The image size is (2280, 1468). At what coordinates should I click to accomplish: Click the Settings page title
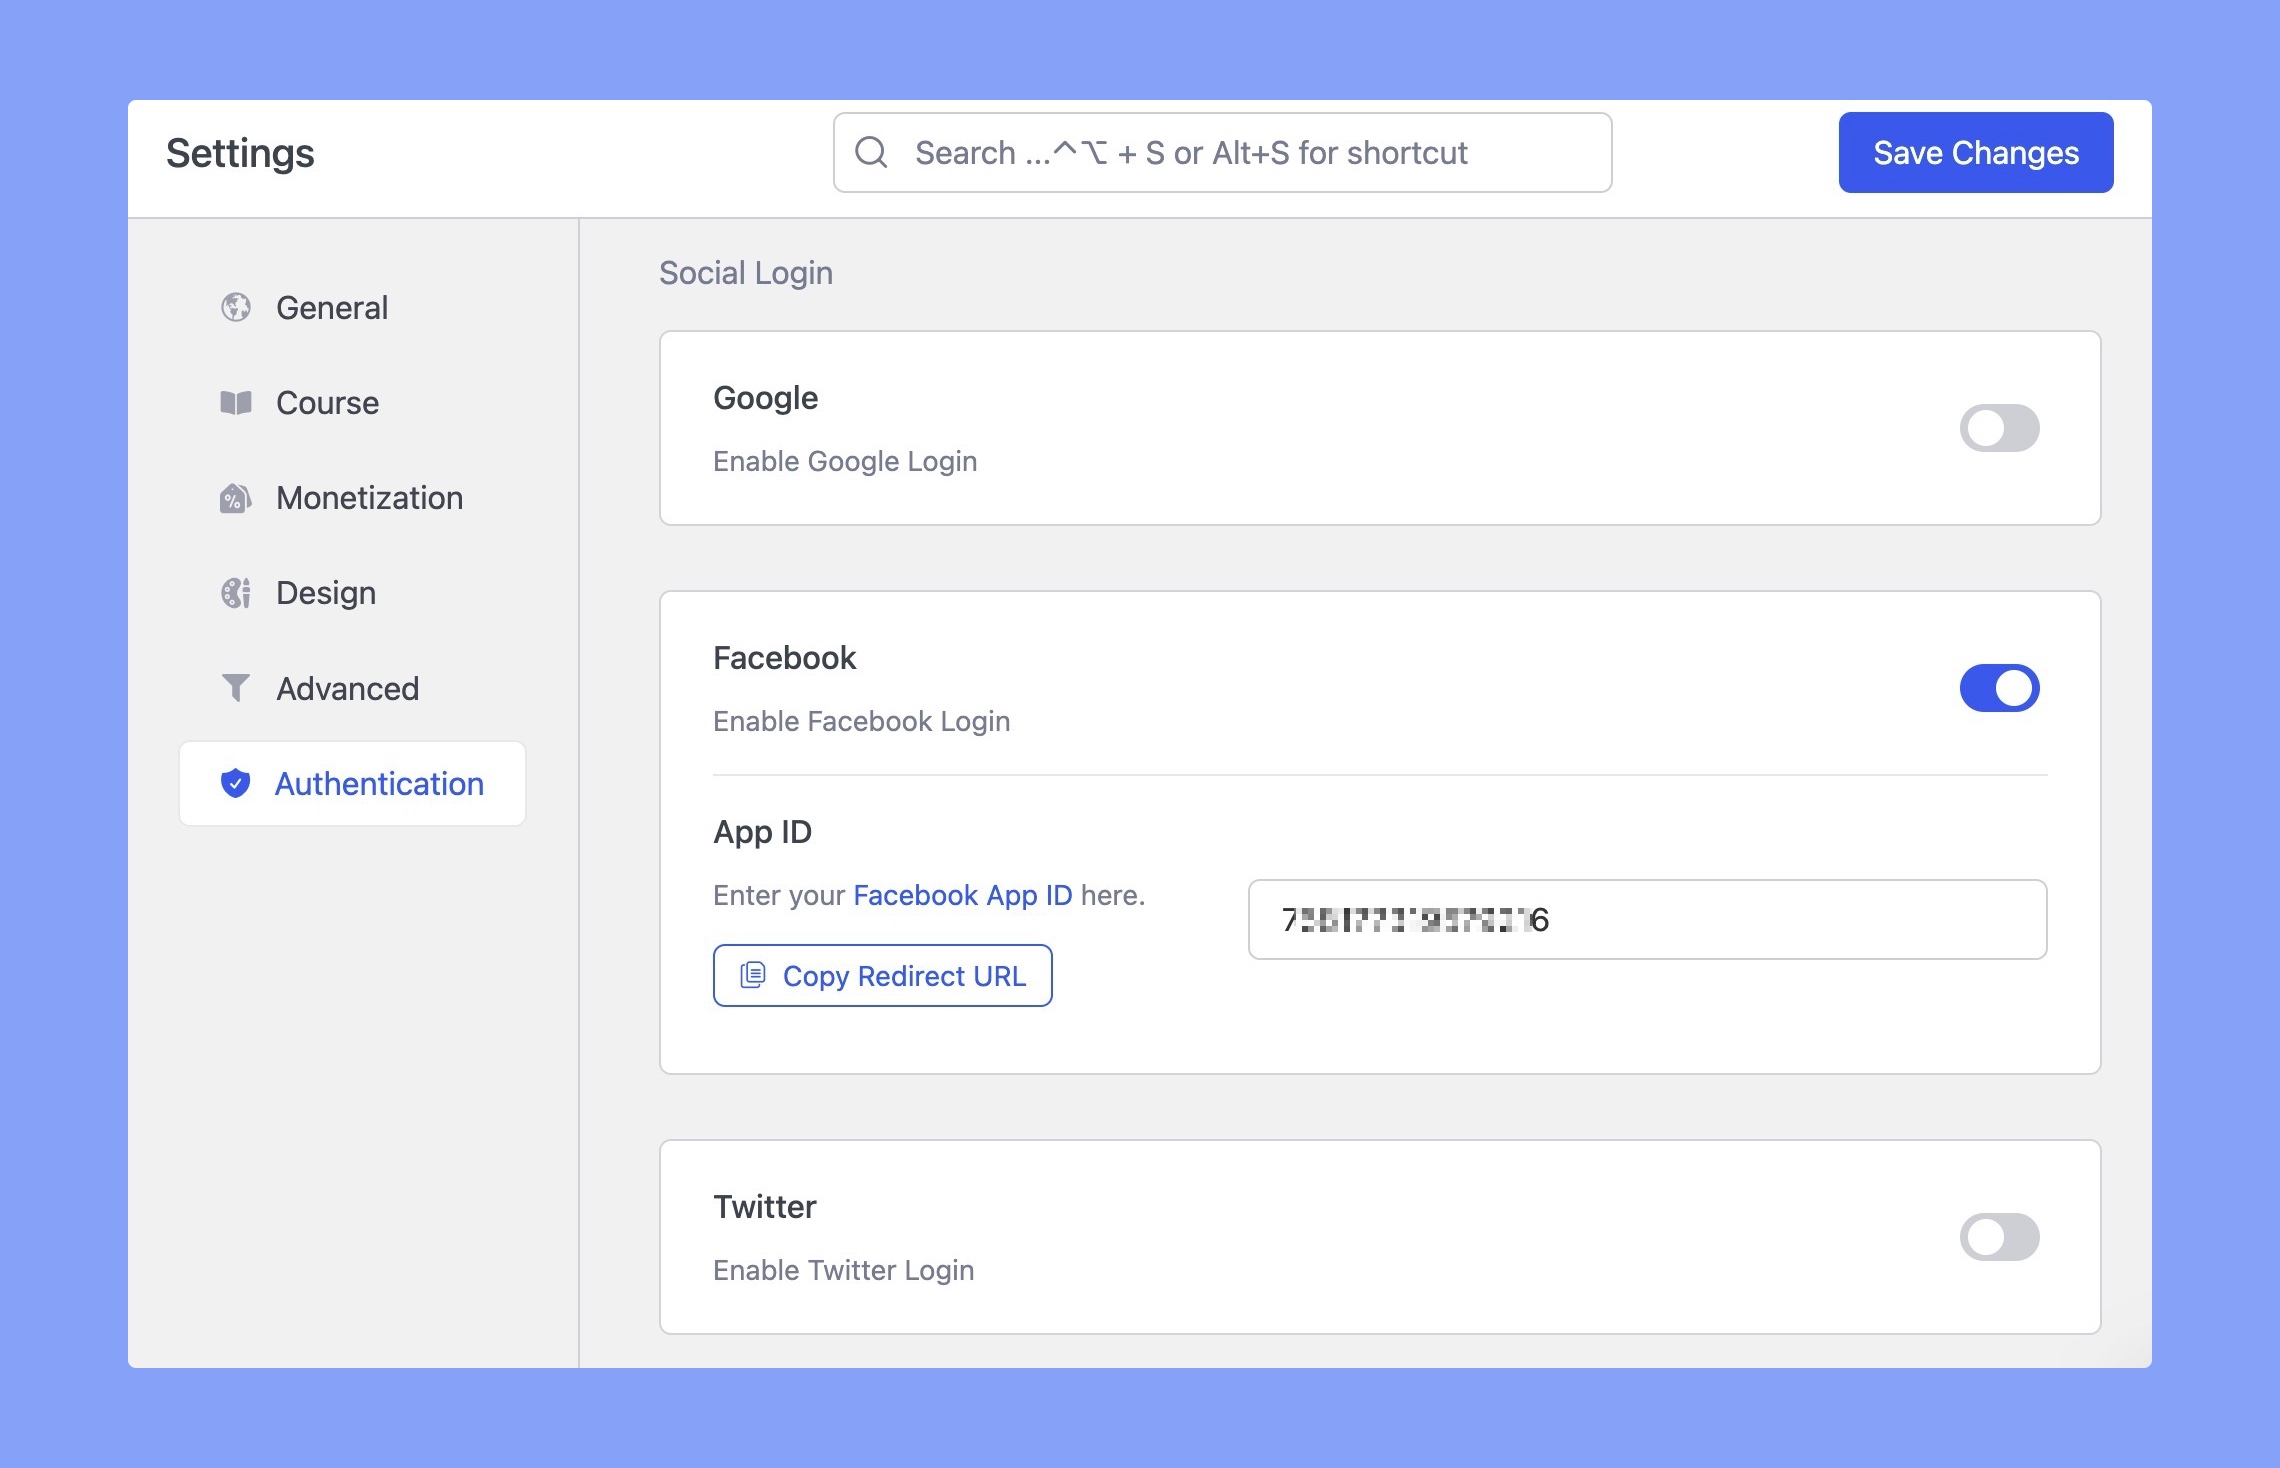tap(240, 153)
